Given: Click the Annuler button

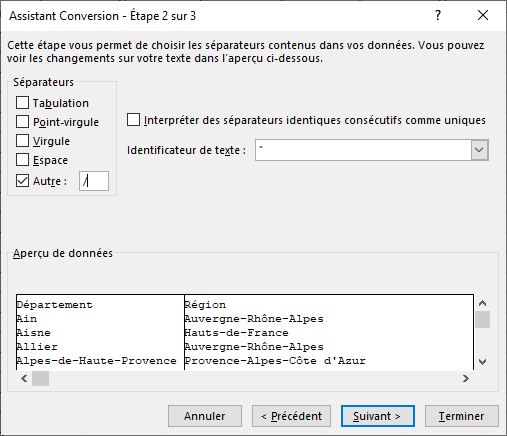Looking at the screenshot, I should click(205, 416).
